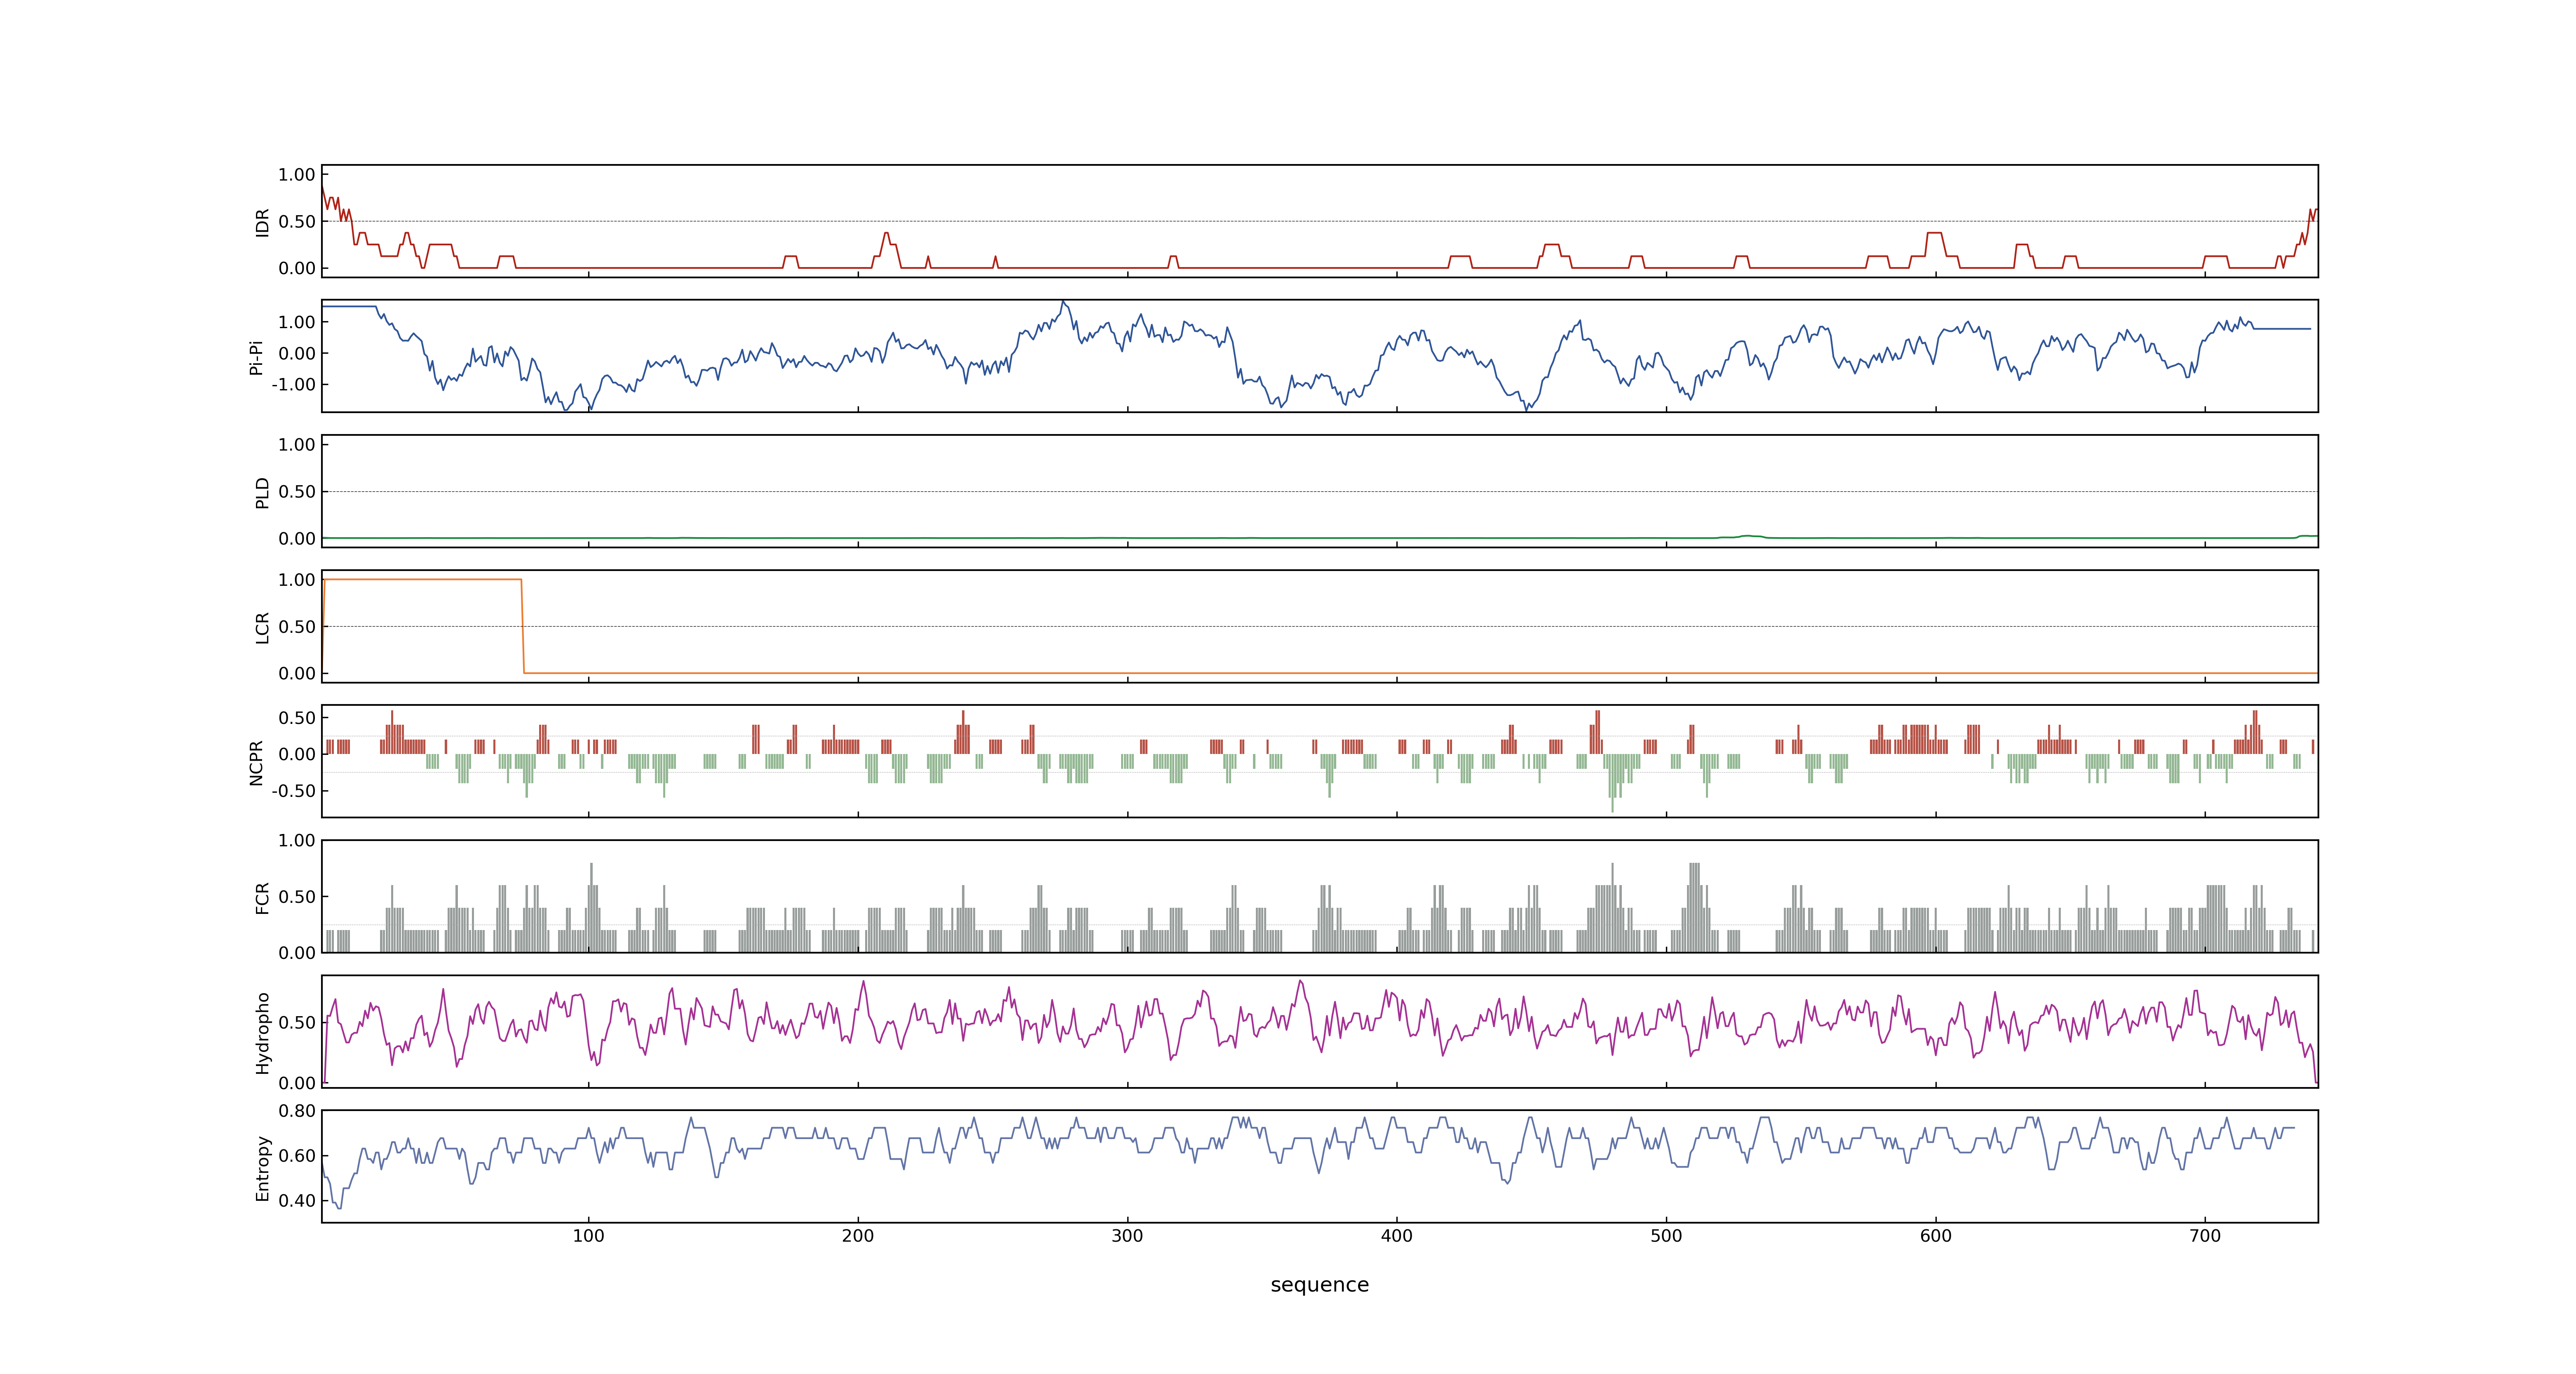Click the 1.00 tick on FCR axis
The height and width of the screenshot is (1374, 2576).
pyautogui.click(x=297, y=841)
